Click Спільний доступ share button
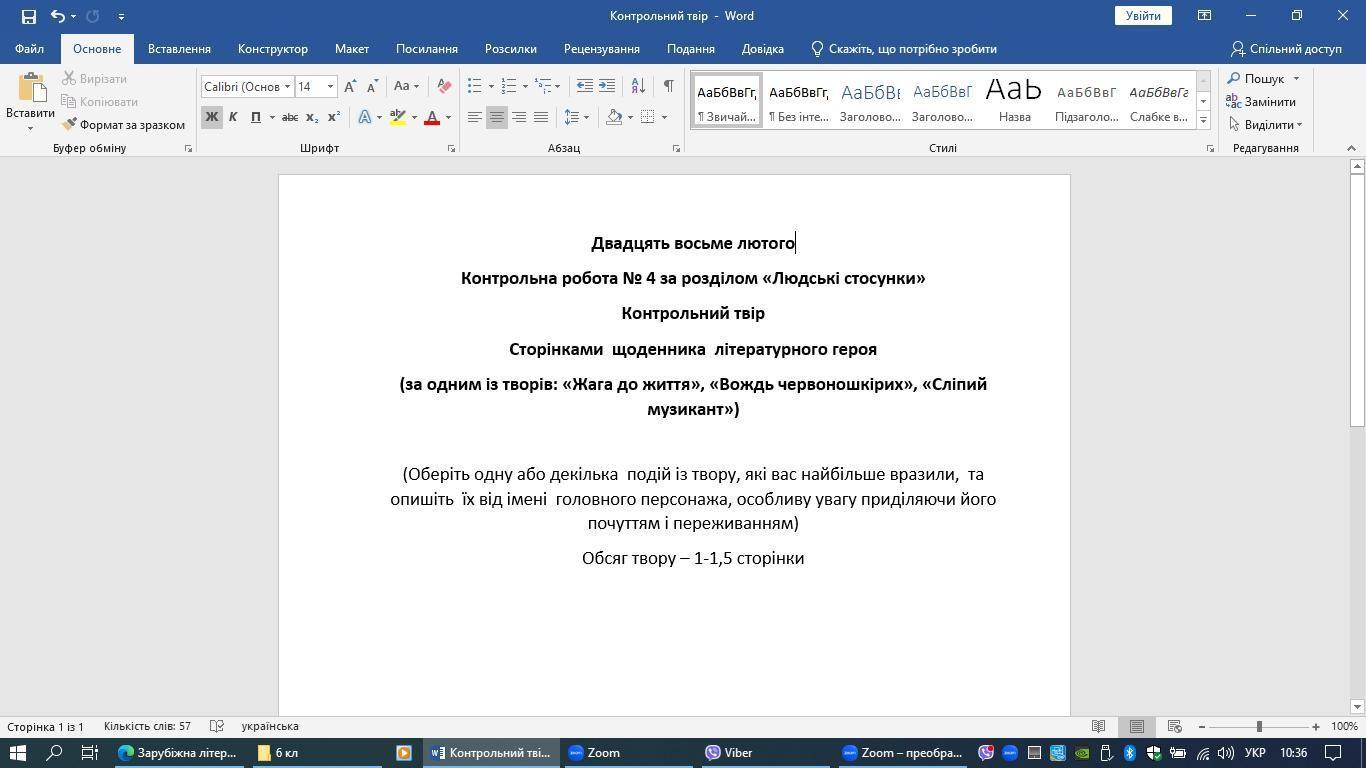This screenshot has width=1366, height=768. tap(1286, 49)
